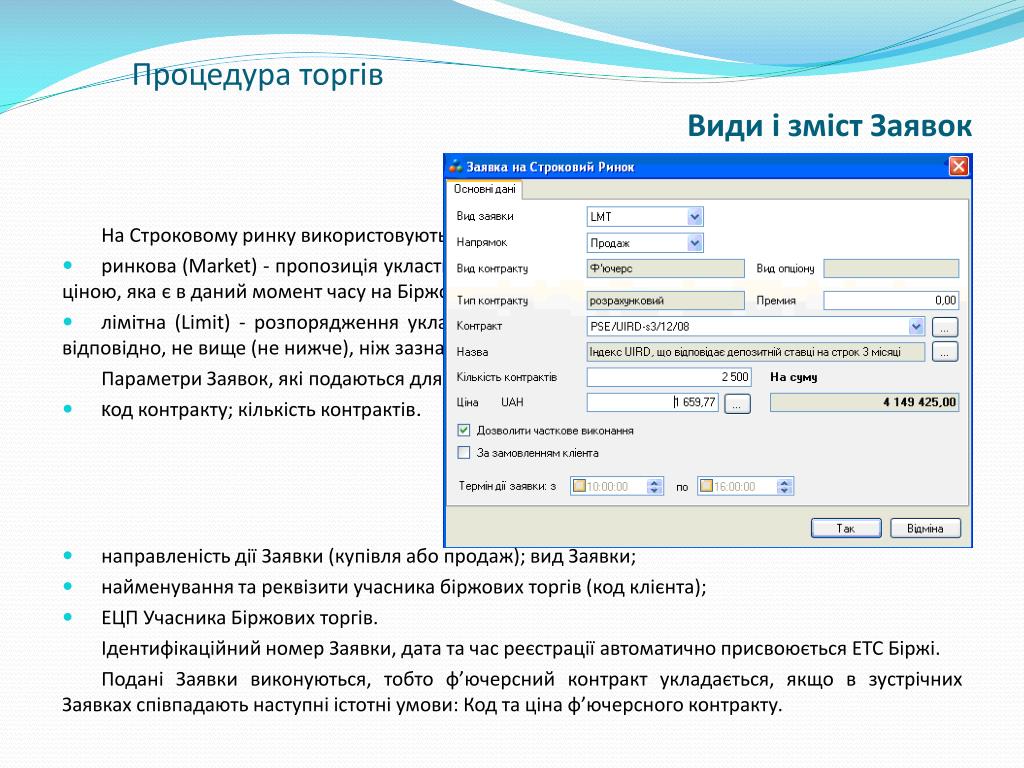
Task: Click the Назва Індекс UIRD field
Action: pyautogui.click(x=756, y=352)
